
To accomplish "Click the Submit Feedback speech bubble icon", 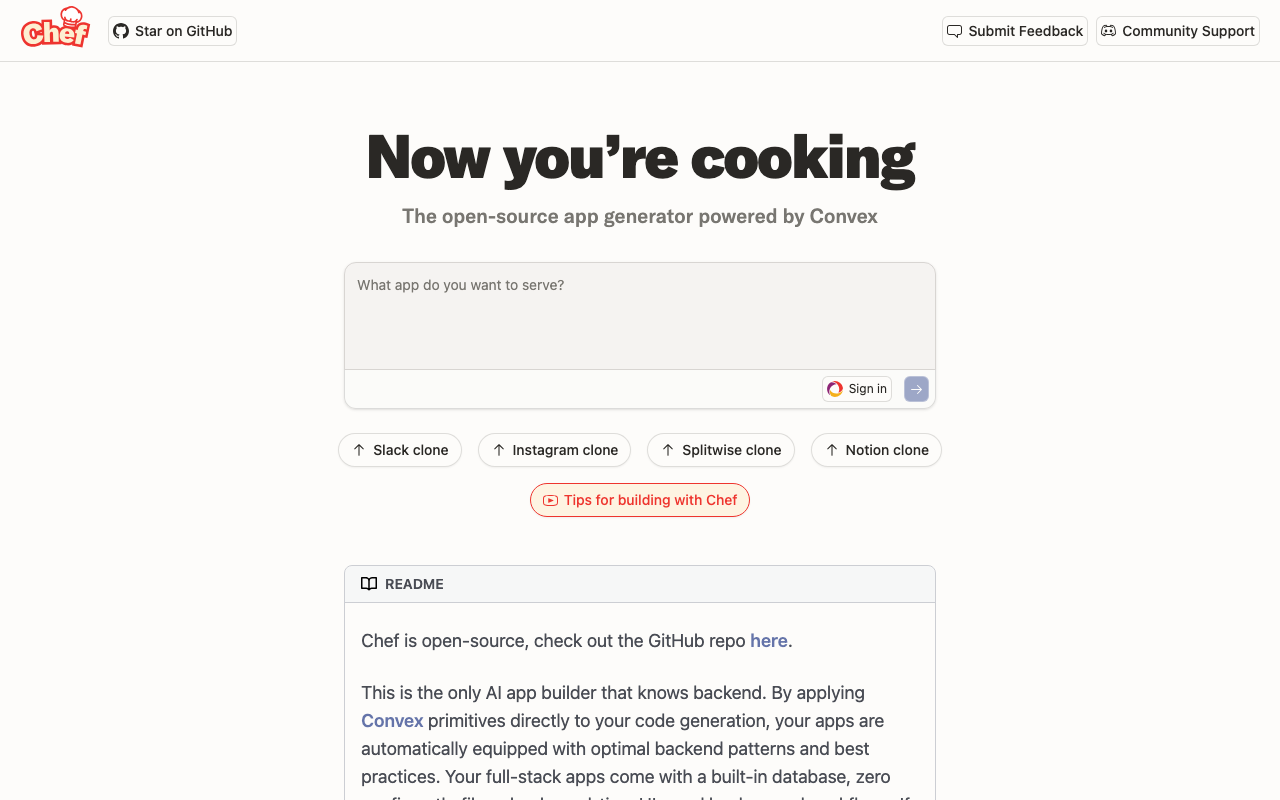I will pos(955,31).
